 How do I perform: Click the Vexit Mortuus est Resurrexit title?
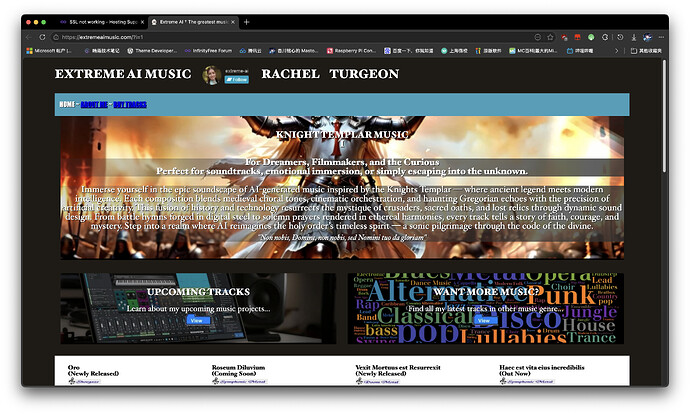(398, 370)
